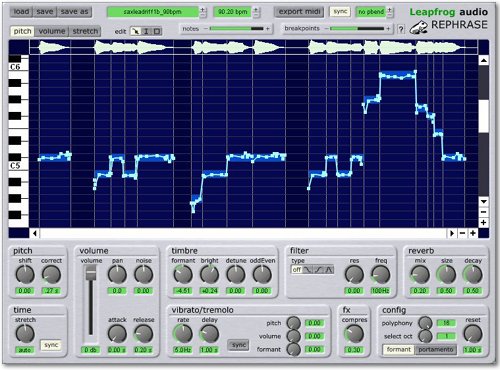The height and width of the screenshot is (370, 500).
Task: Switch to the pitch view tab
Action: click(22, 31)
